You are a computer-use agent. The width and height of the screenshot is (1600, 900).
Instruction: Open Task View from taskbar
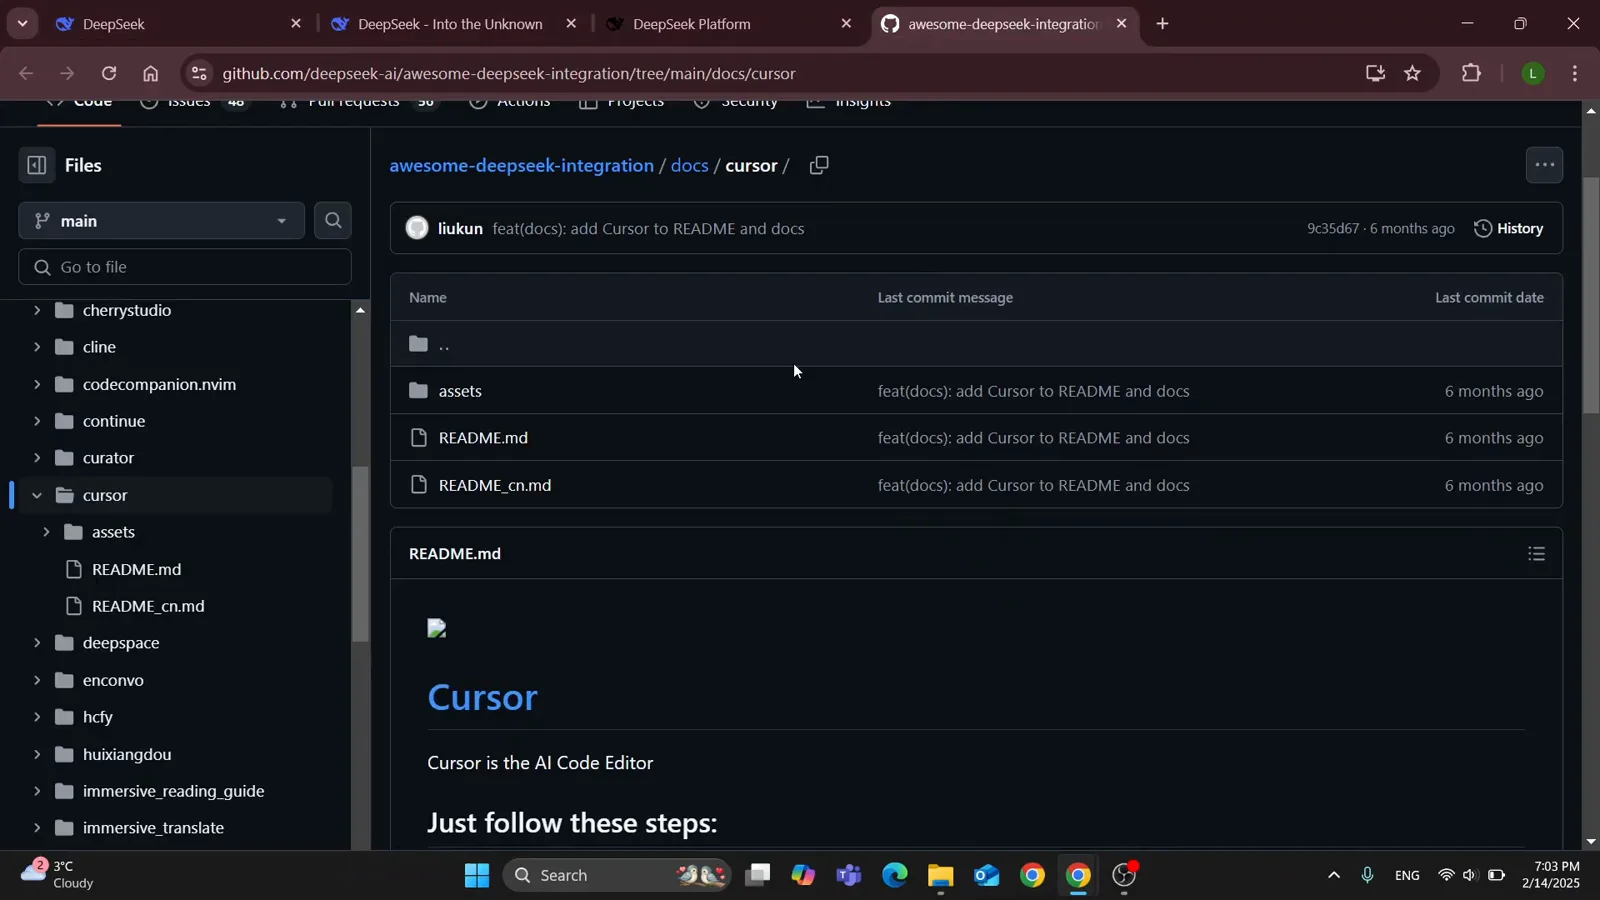pos(757,876)
